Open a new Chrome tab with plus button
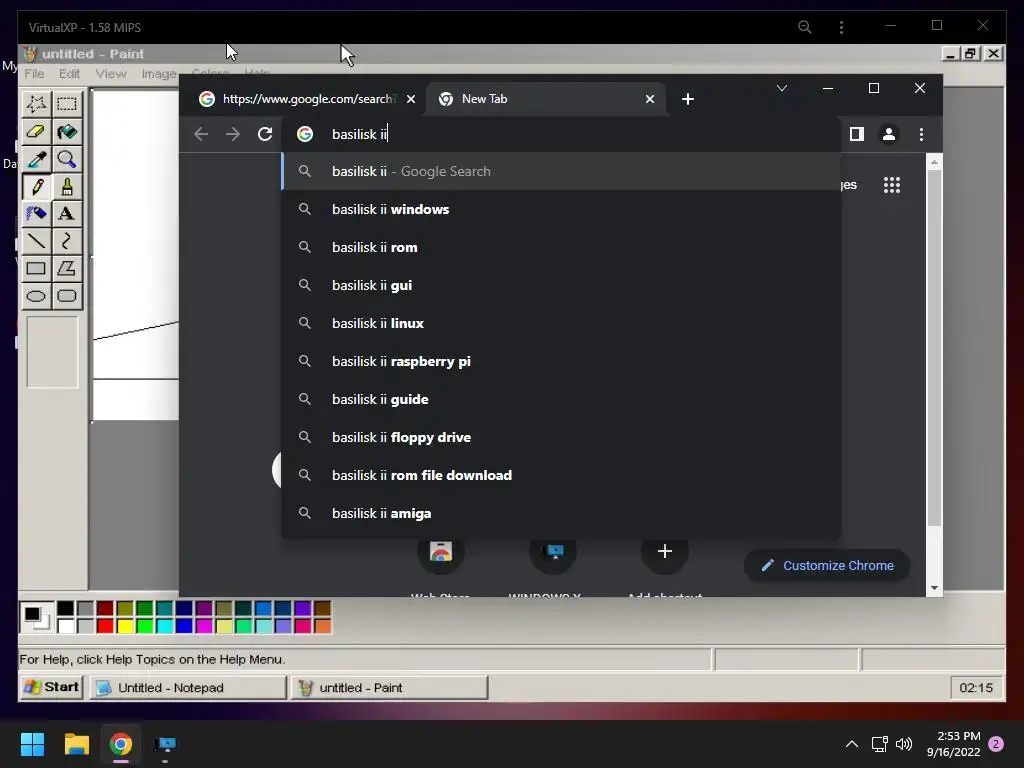Screen dimensions: 1024x768 (688, 99)
